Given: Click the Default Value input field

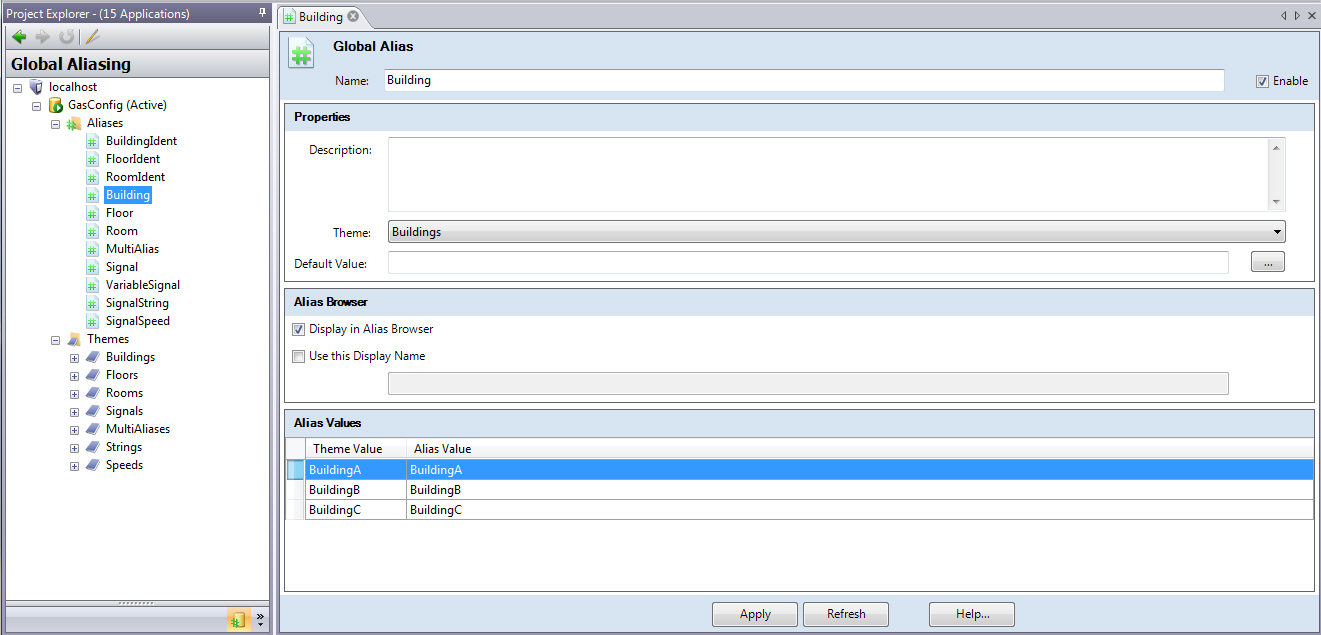Looking at the screenshot, I should [x=807, y=264].
